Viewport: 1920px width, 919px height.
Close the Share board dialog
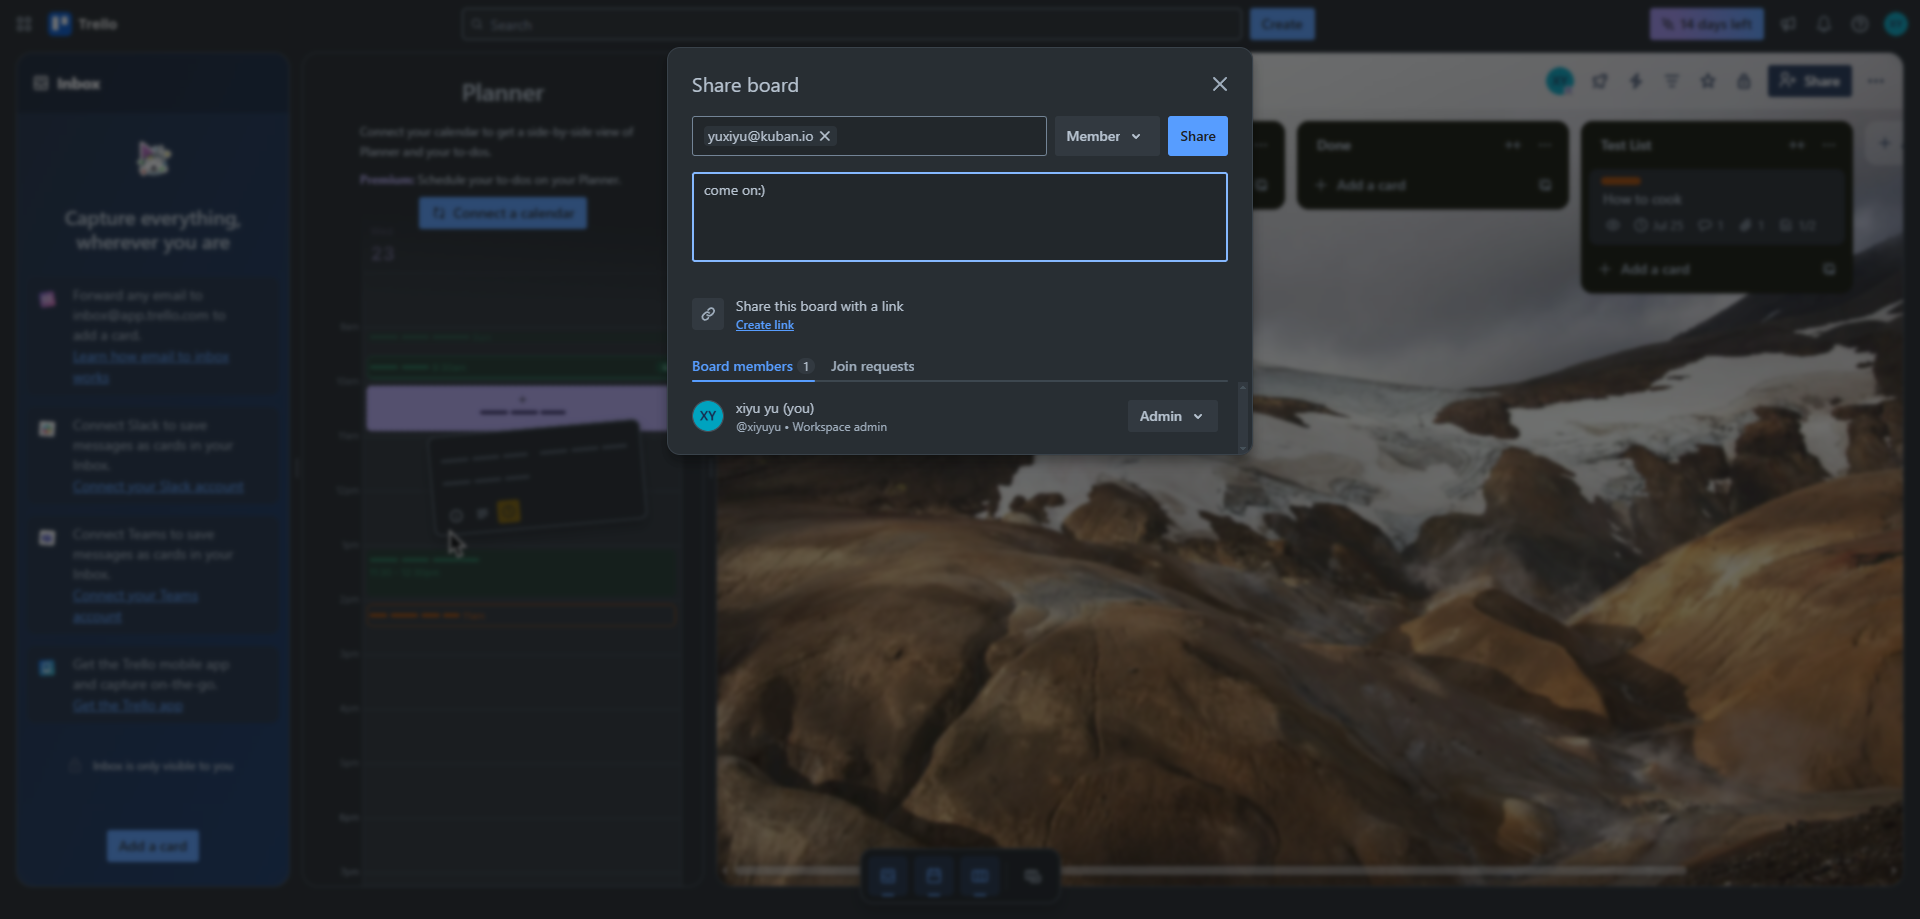1219,84
